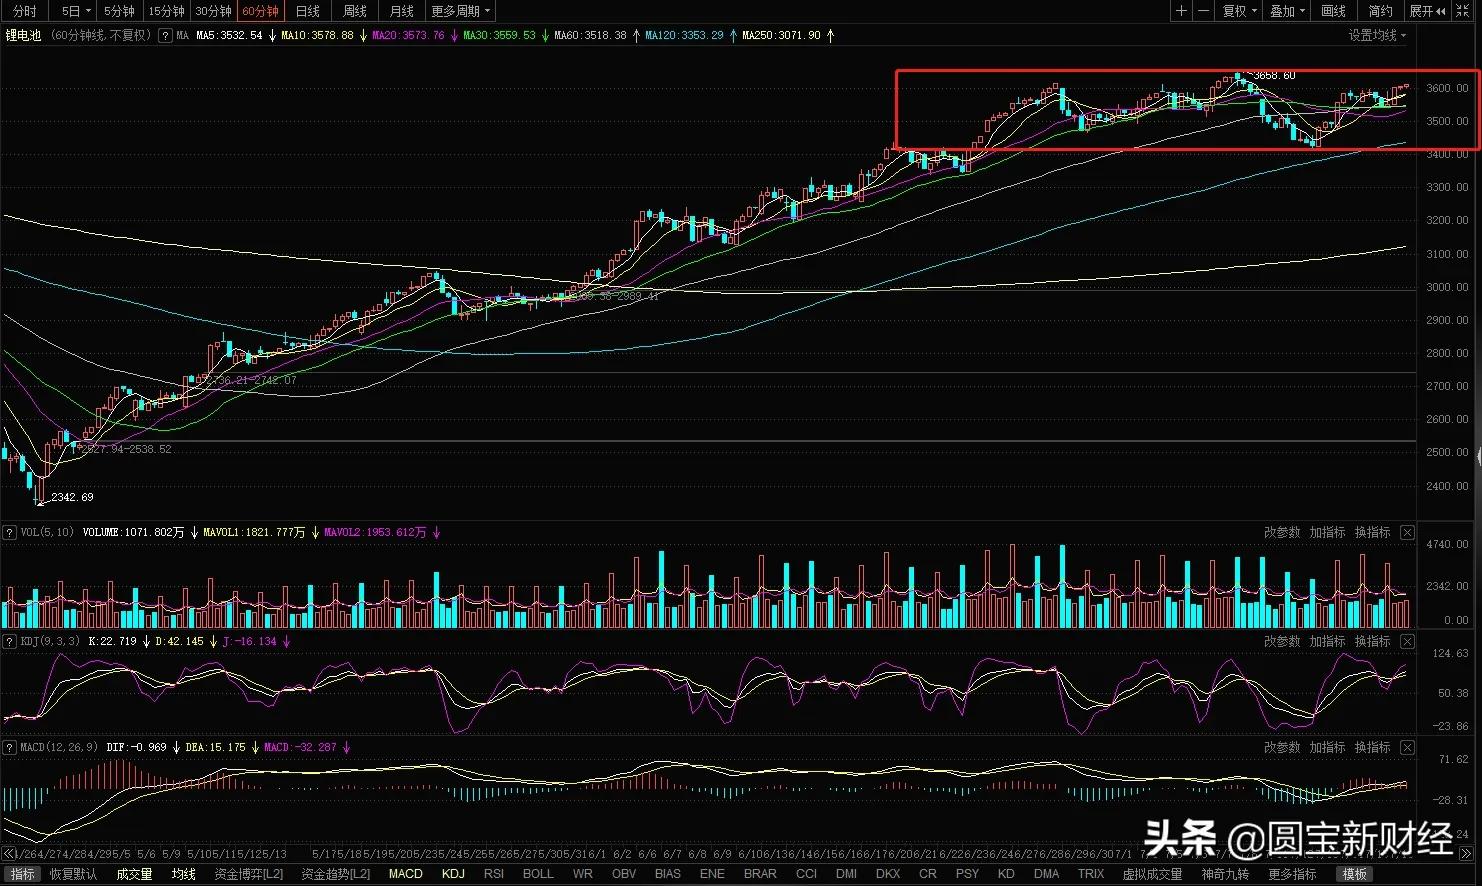Click 加指标 in the VOL panel
Image resolution: width=1482 pixels, height=886 pixels.
[x=1327, y=532]
